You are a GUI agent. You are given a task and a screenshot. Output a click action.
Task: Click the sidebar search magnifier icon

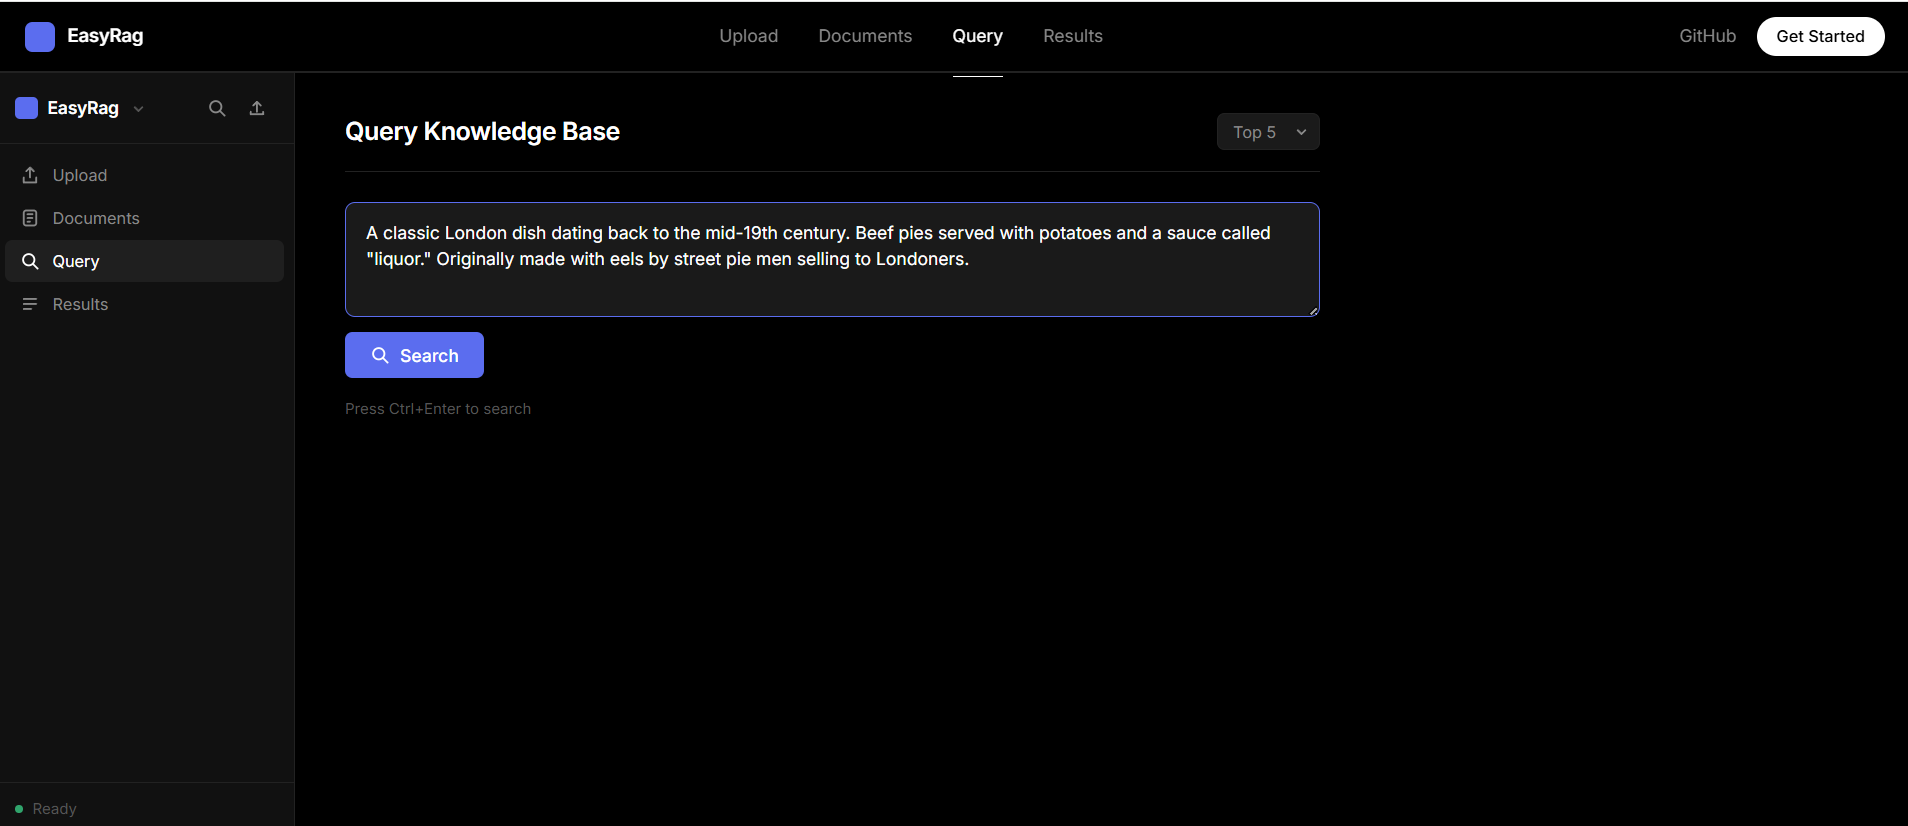pyautogui.click(x=217, y=108)
